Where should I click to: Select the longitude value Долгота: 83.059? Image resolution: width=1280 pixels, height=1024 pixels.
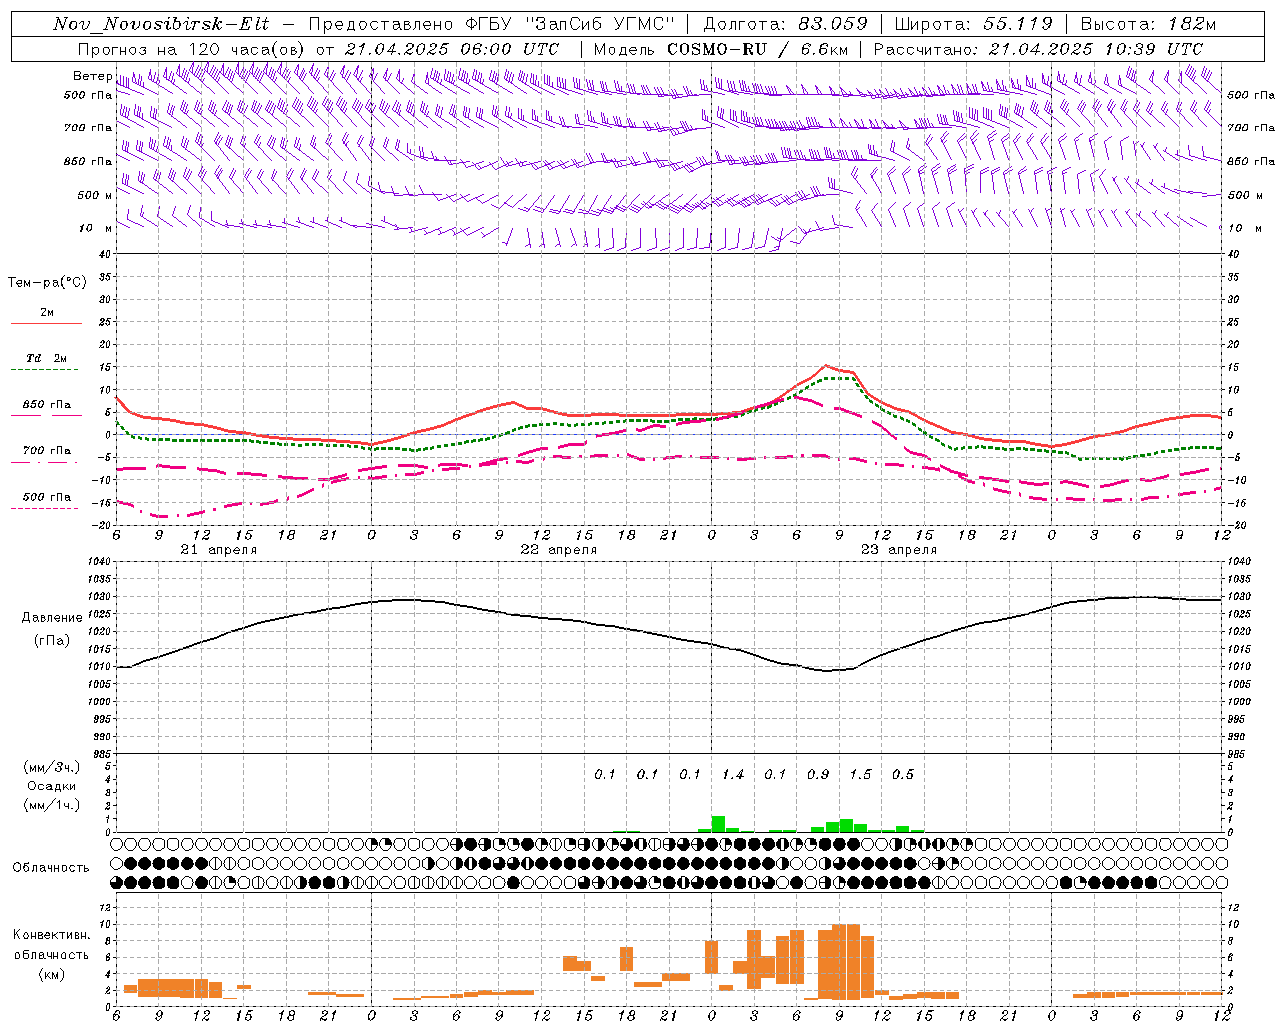point(785,24)
